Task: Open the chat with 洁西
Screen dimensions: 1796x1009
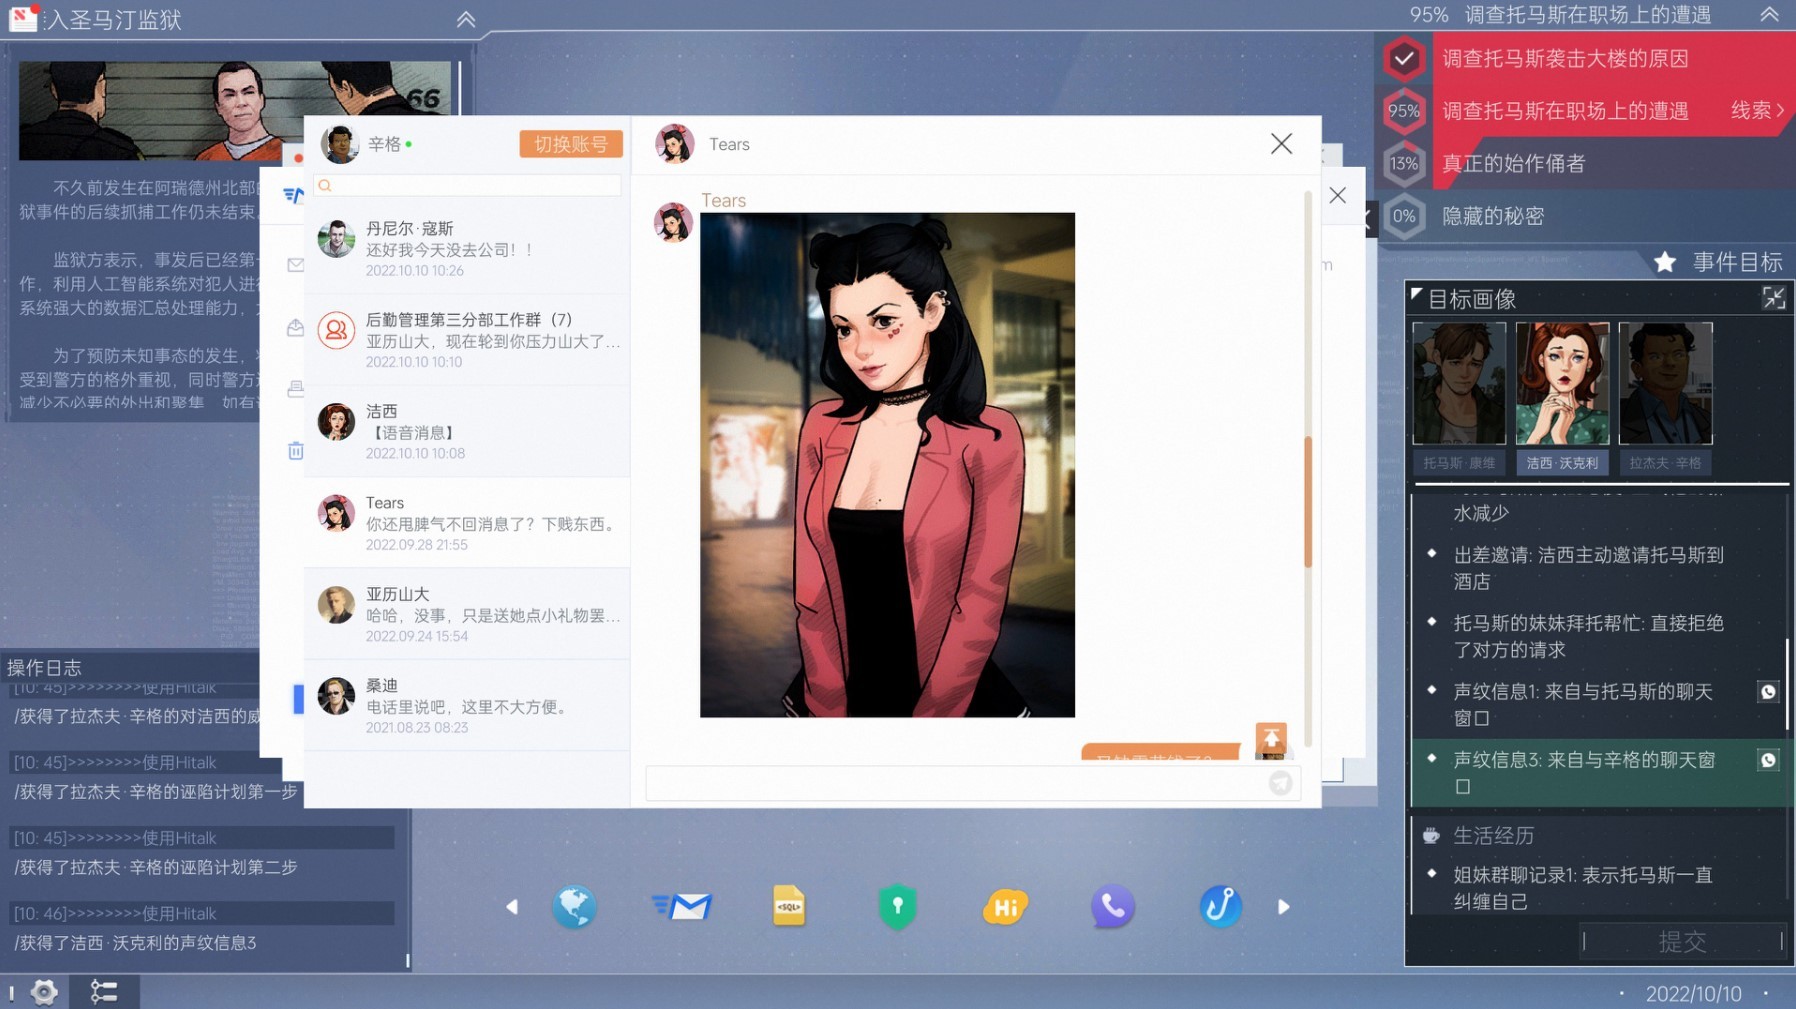Action: [467, 431]
